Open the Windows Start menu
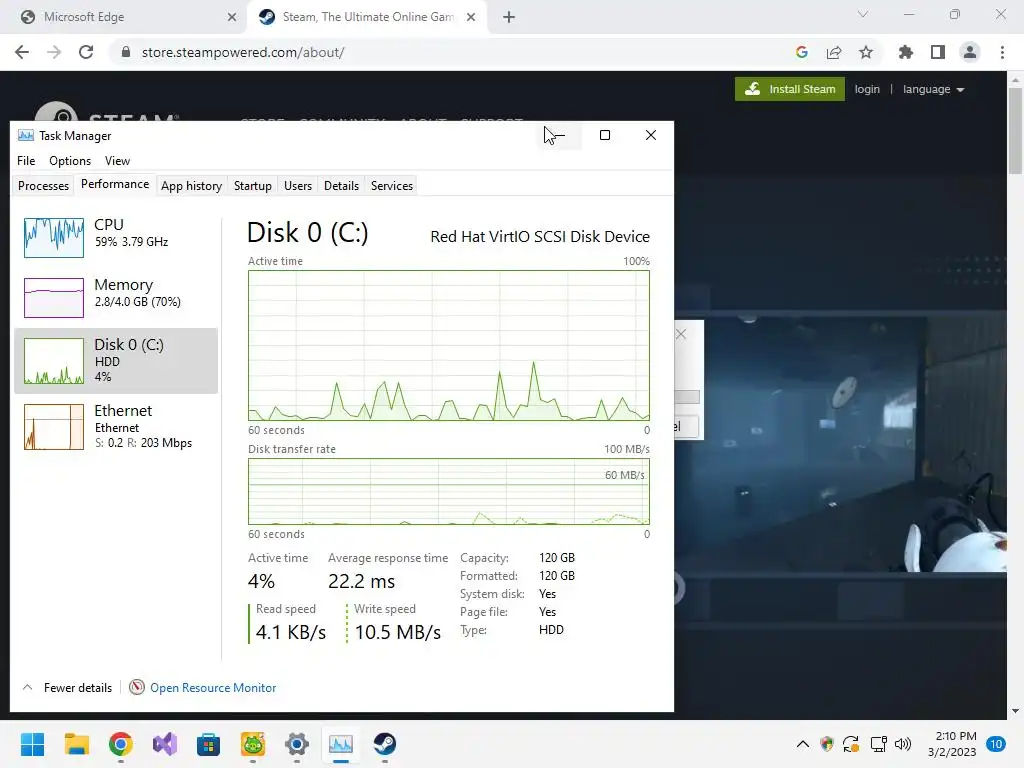The width and height of the screenshot is (1024, 768). 32,744
